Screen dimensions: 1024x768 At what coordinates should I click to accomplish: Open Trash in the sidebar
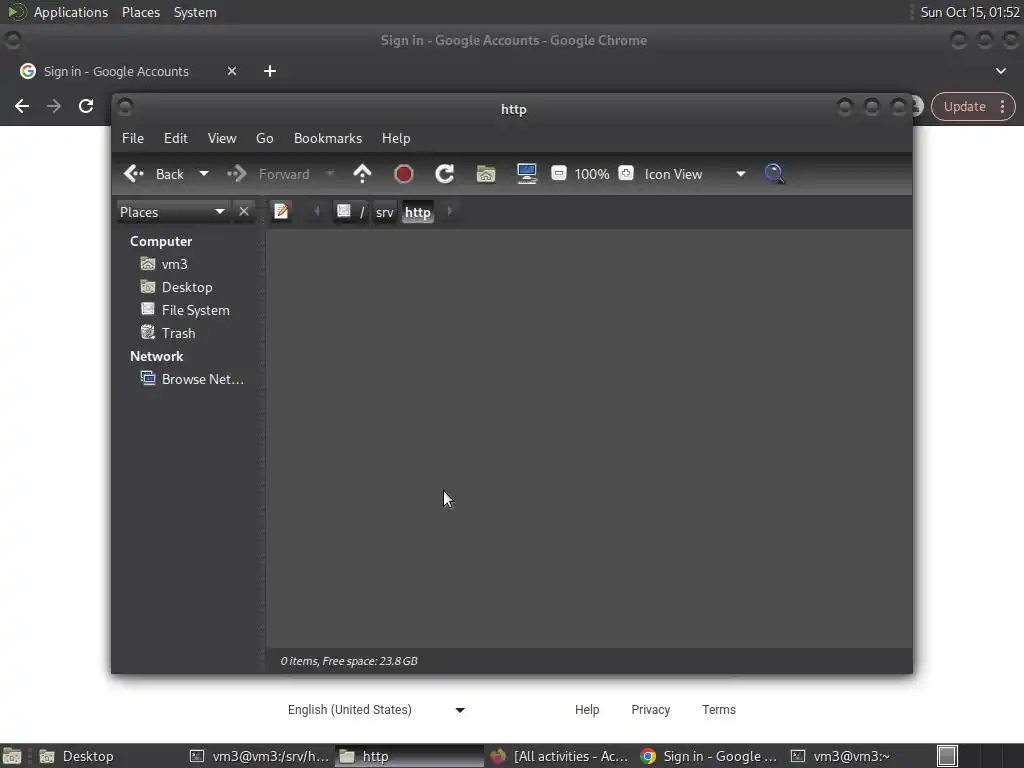tap(168, 333)
